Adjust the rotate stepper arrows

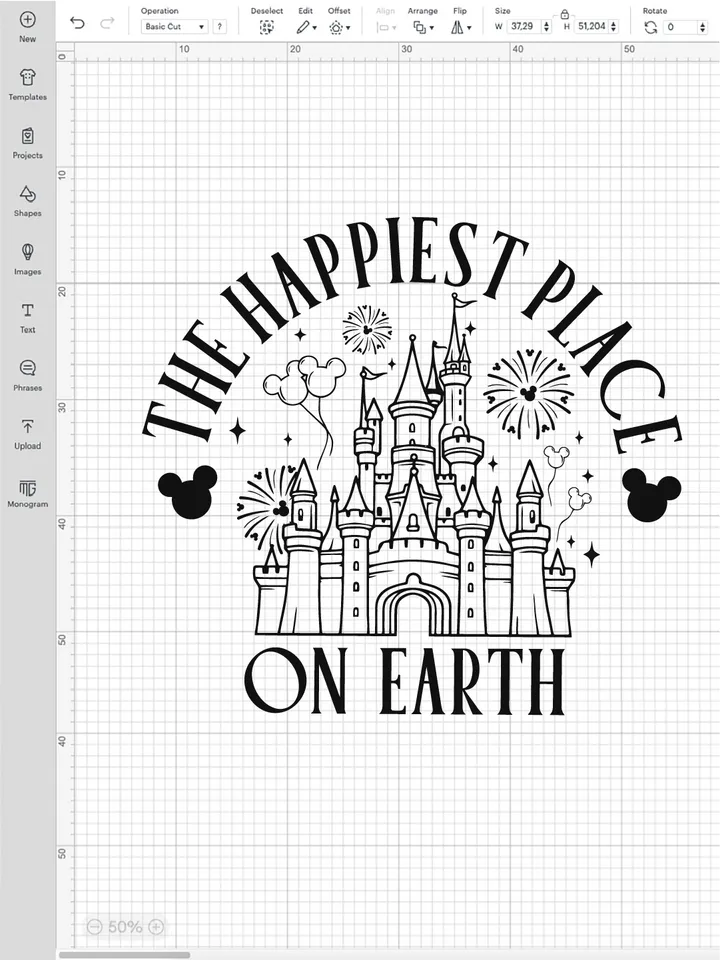pyautogui.click(x=703, y=27)
